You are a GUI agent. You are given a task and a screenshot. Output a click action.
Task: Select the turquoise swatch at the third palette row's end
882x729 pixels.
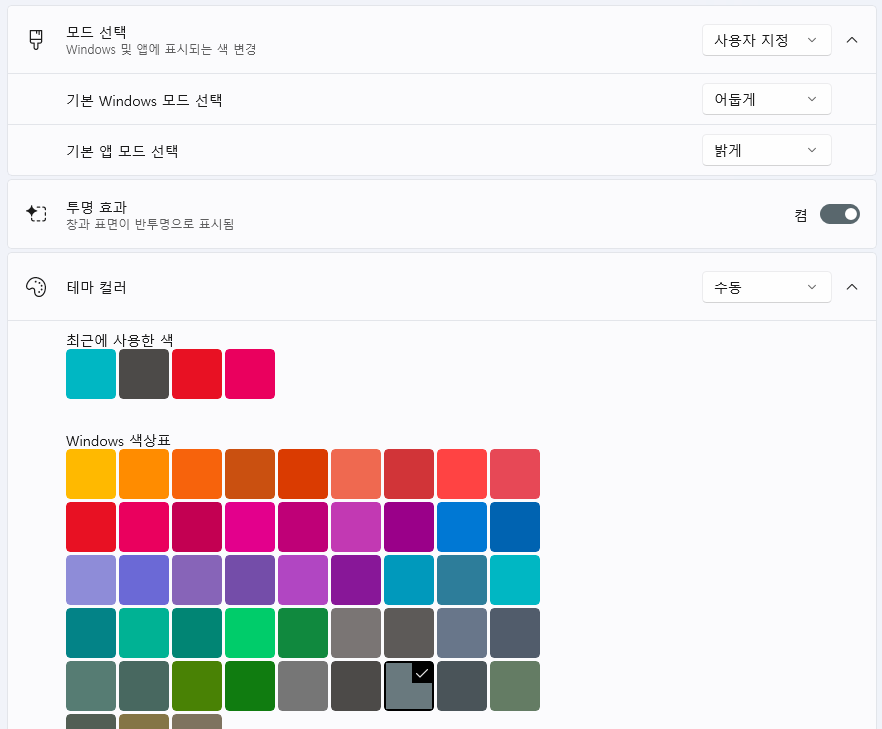click(x=515, y=580)
